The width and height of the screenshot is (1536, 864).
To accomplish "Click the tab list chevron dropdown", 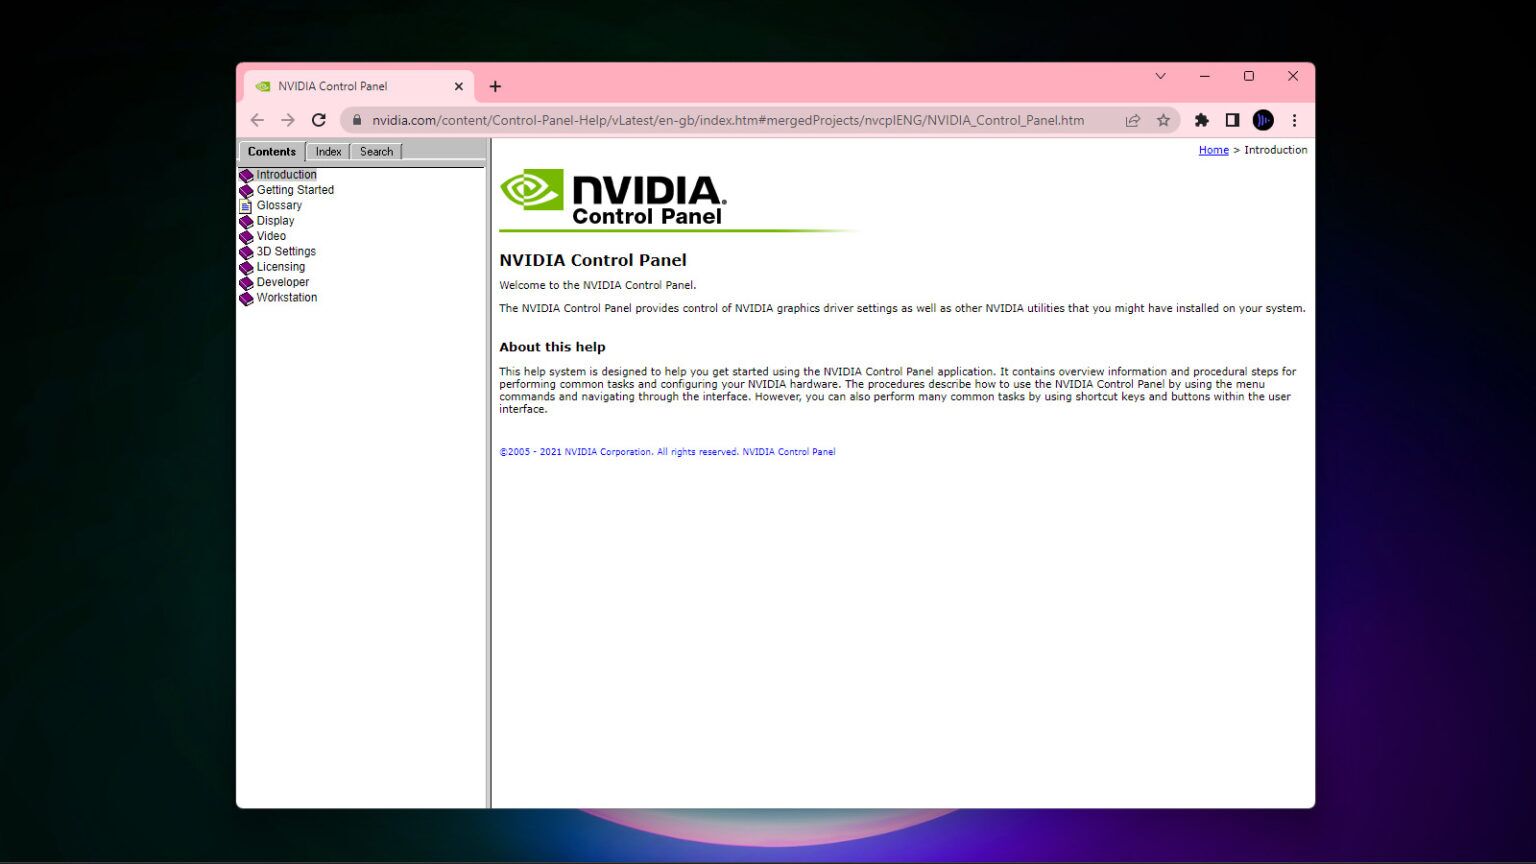I will 1160,76.
